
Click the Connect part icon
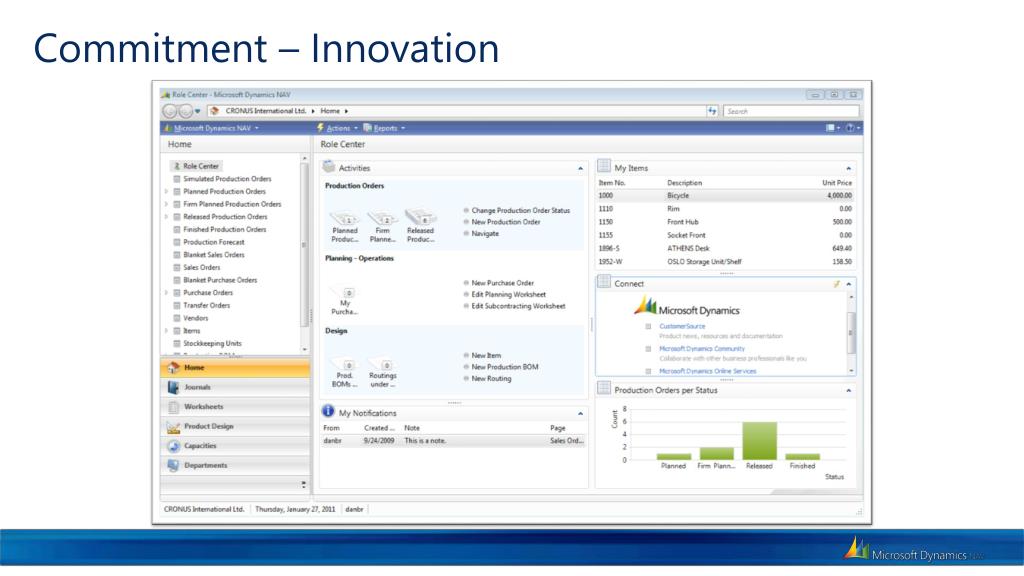(x=604, y=282)
